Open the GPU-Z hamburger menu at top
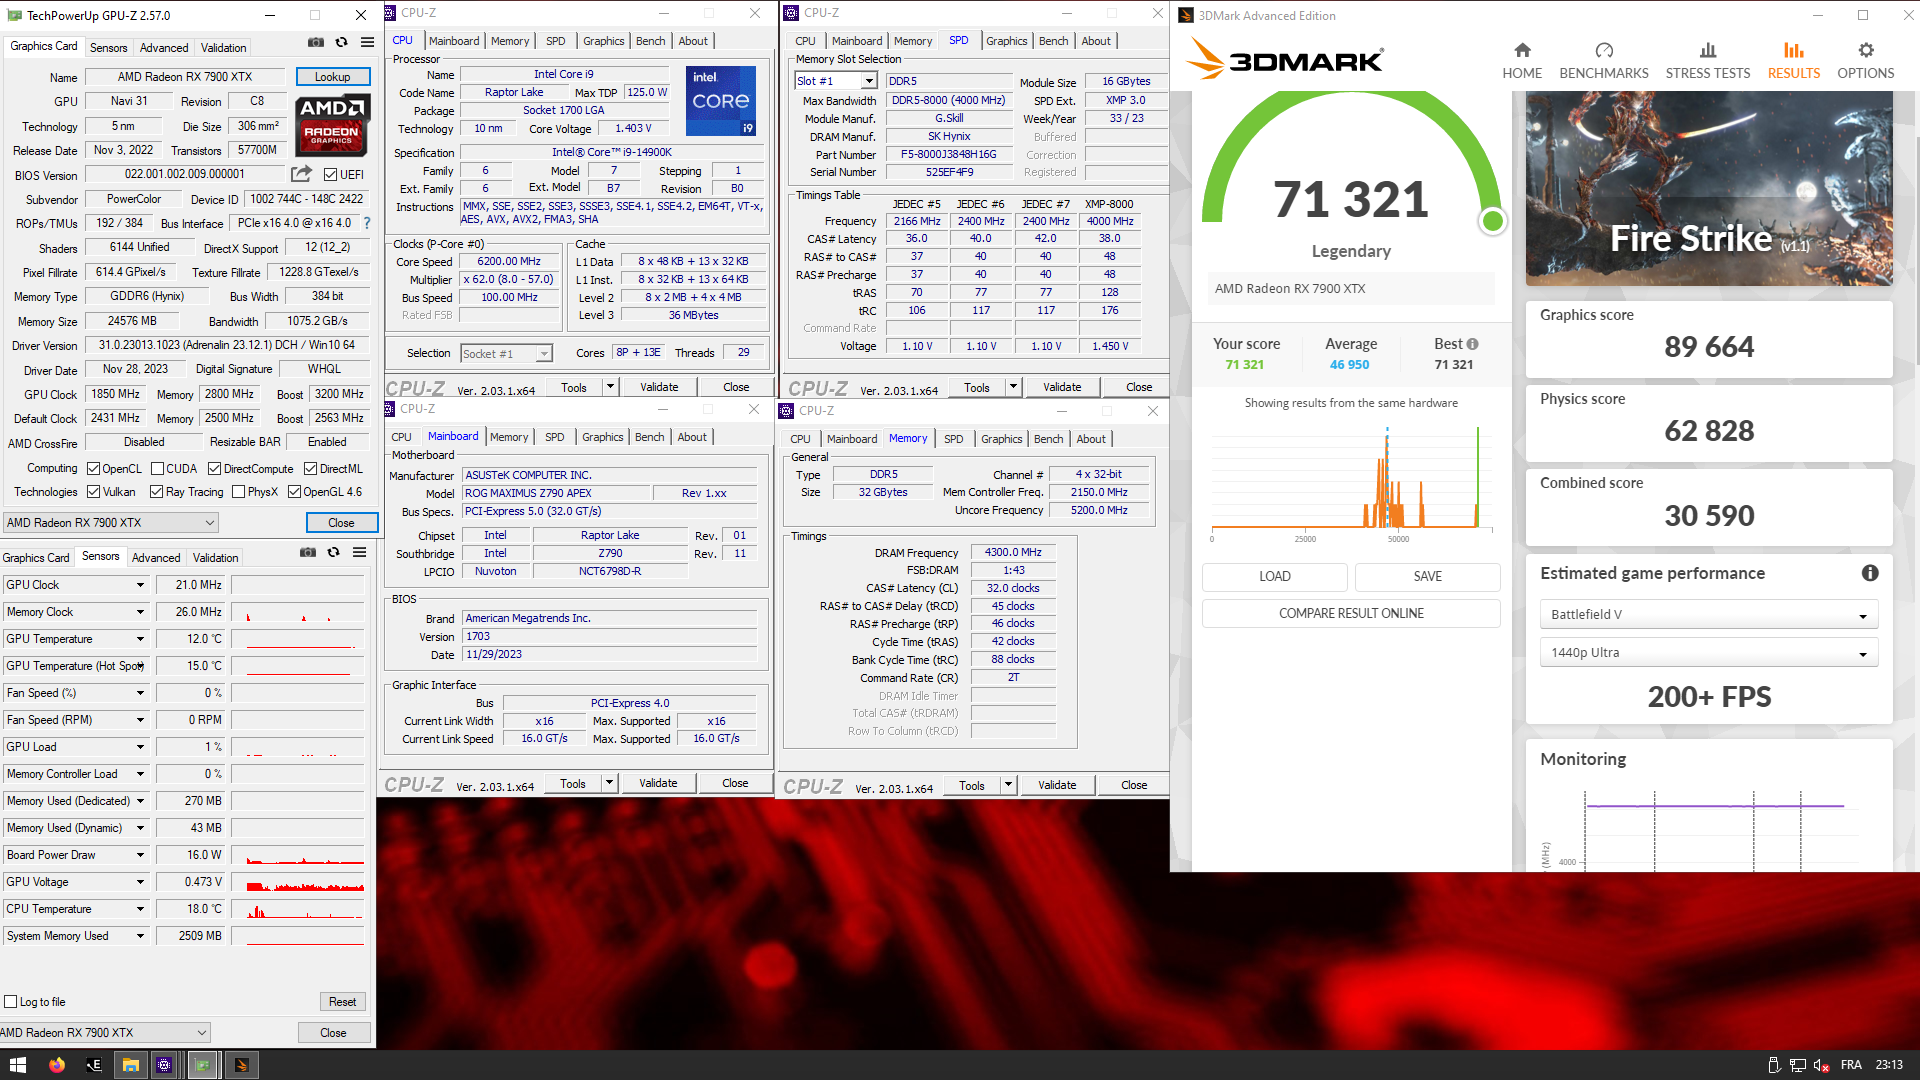The width and height of the screenshot is (1920, 1080). (x=368, y=42)
